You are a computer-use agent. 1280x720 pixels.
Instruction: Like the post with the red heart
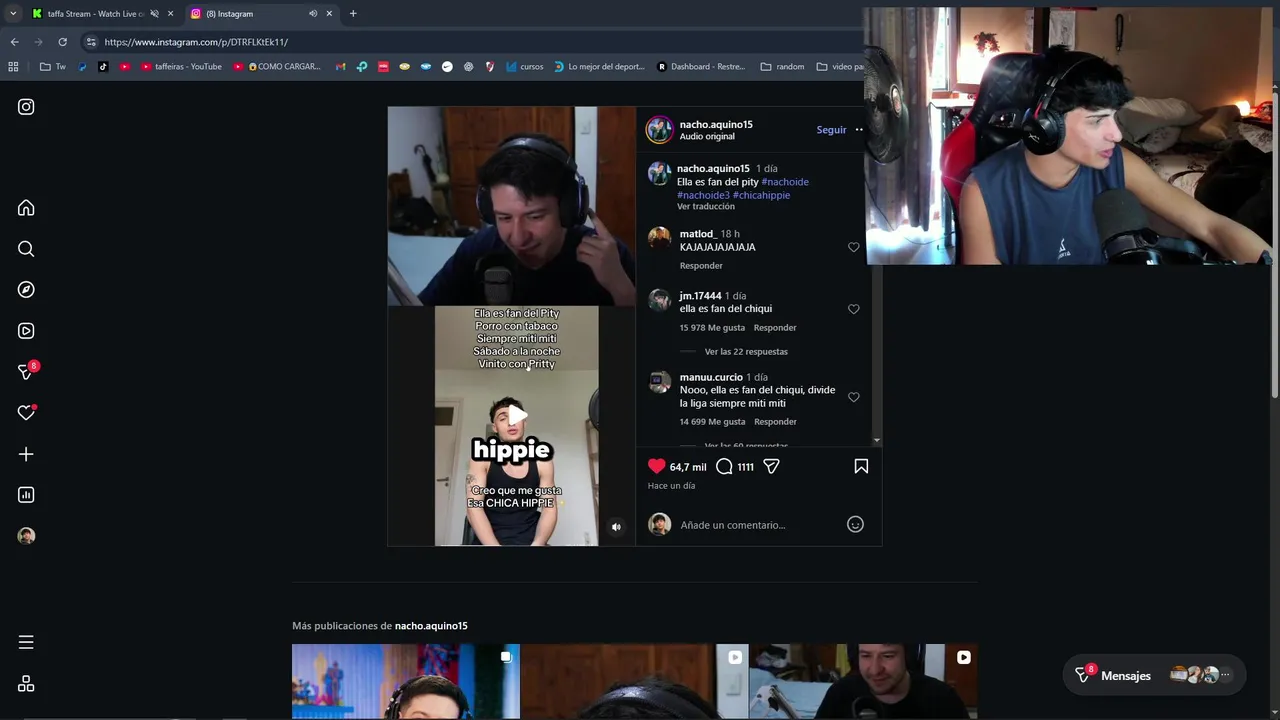656,466
